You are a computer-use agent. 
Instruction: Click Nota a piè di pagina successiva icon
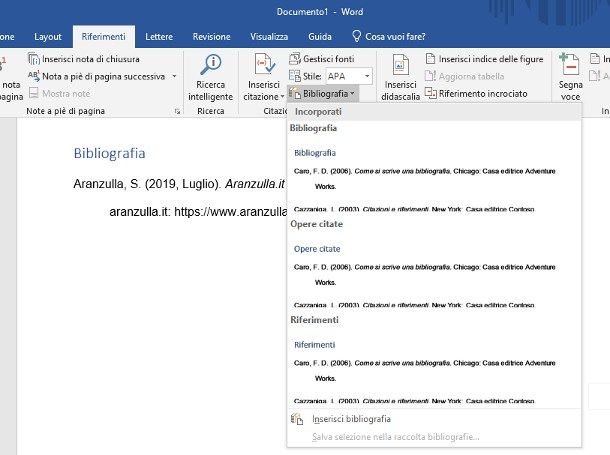click(34, 76)
